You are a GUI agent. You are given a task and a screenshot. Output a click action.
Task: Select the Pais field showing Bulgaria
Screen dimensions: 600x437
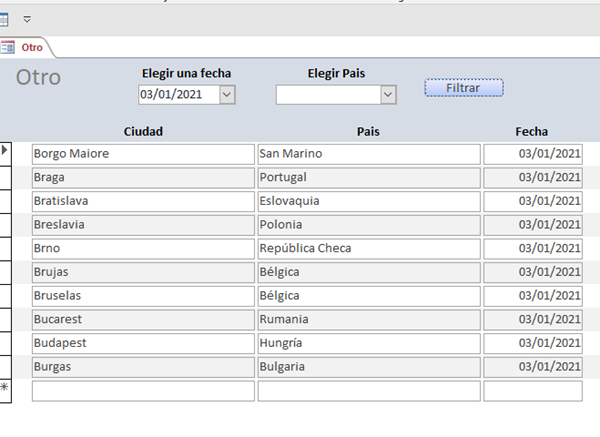[x=368, y=367]
